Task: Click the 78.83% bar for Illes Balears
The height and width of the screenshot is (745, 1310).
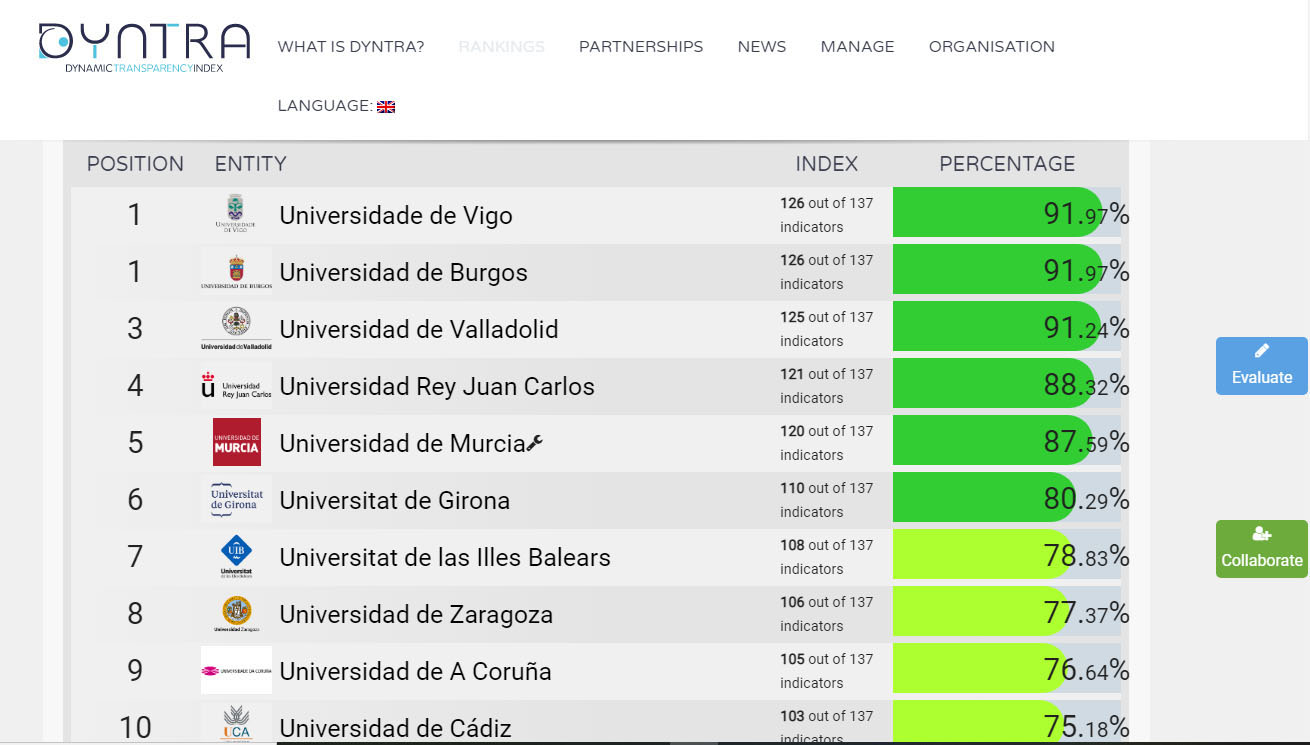Action: pos(983,554)
